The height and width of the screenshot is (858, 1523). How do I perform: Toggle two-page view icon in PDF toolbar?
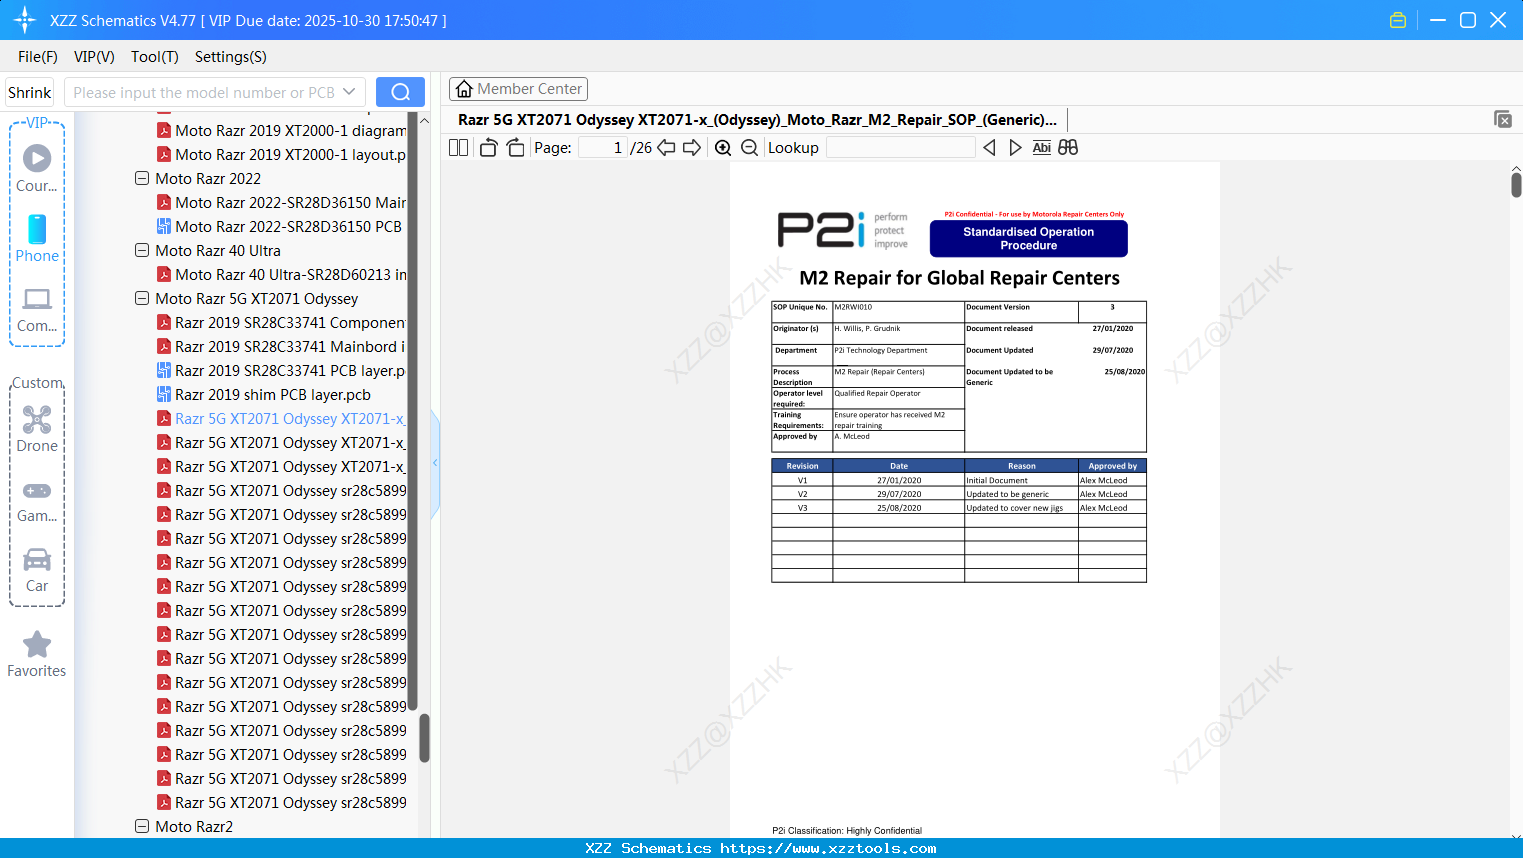[x=458, y=147]
